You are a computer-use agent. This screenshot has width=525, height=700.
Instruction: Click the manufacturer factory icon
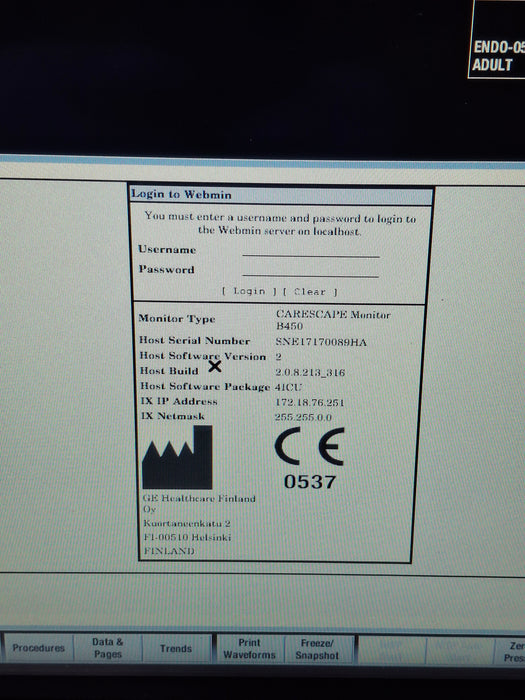tap(177, 457)
